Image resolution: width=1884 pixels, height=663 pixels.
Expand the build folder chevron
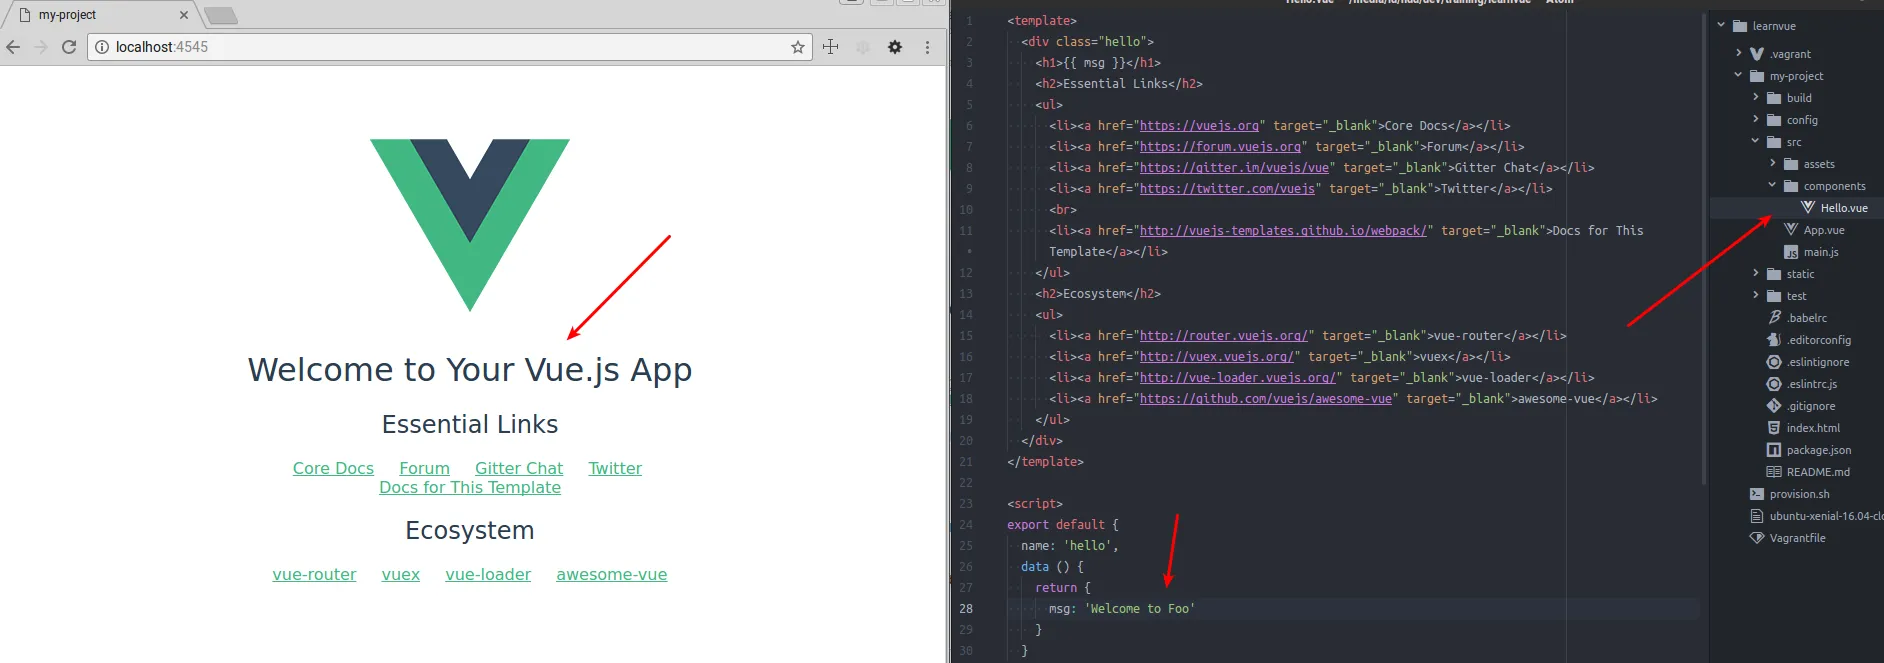pyautogui.click(x=1755, y=97)
